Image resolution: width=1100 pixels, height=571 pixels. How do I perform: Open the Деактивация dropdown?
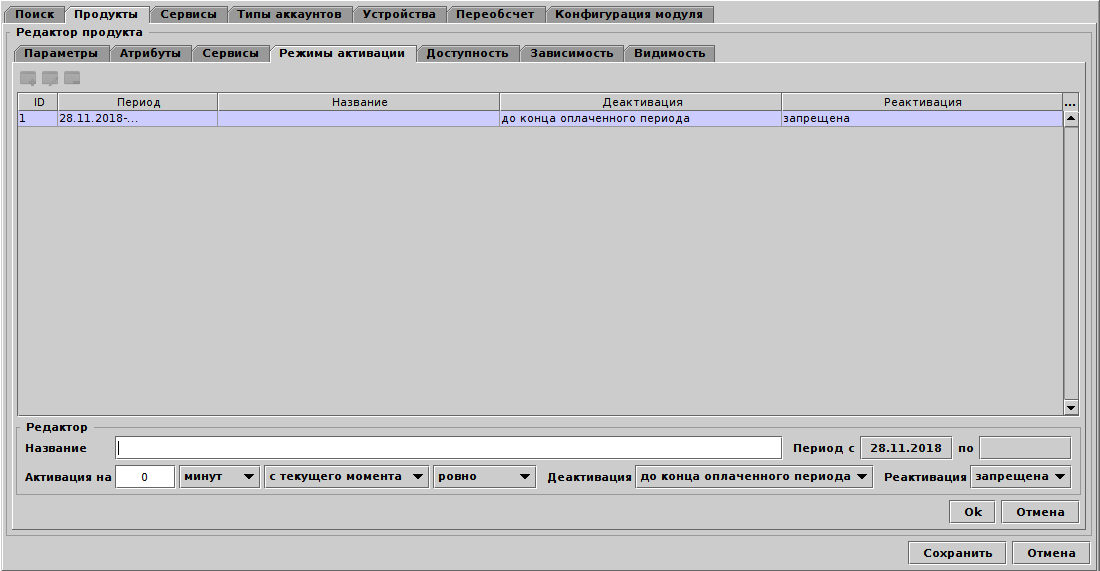coord(754,477)
